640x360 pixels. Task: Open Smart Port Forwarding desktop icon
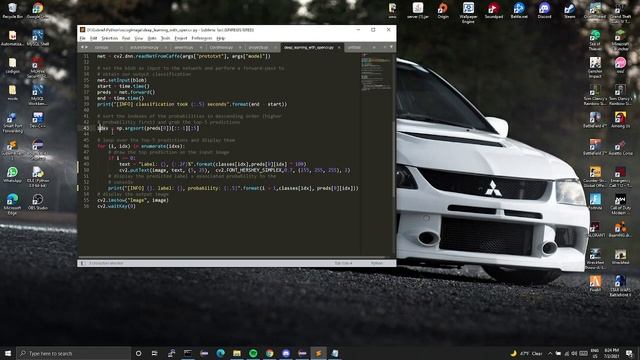[x=12, y=122]
